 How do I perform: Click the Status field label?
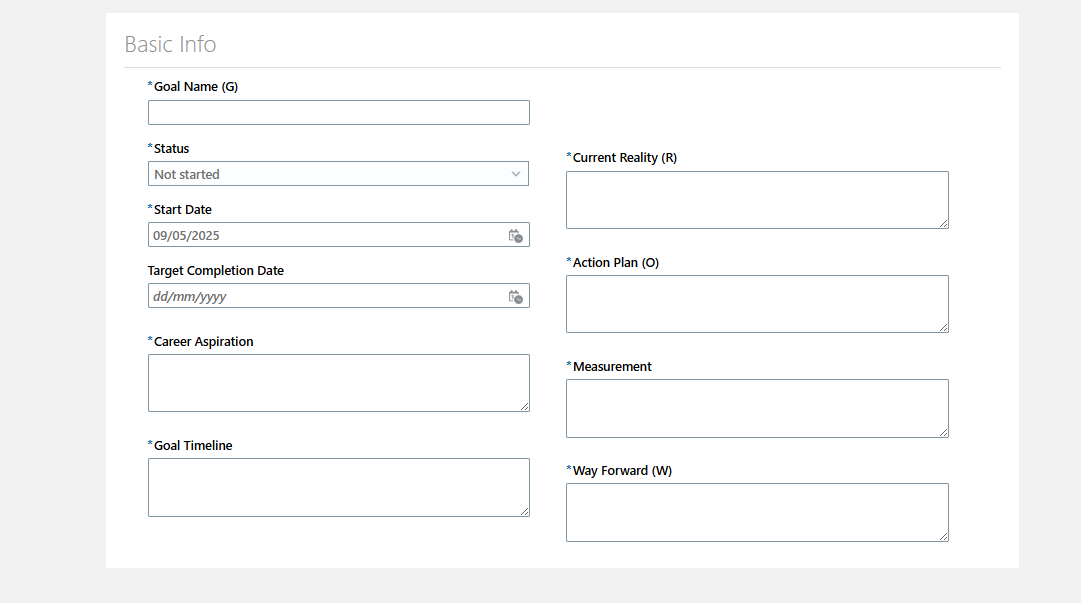point(171,148)
